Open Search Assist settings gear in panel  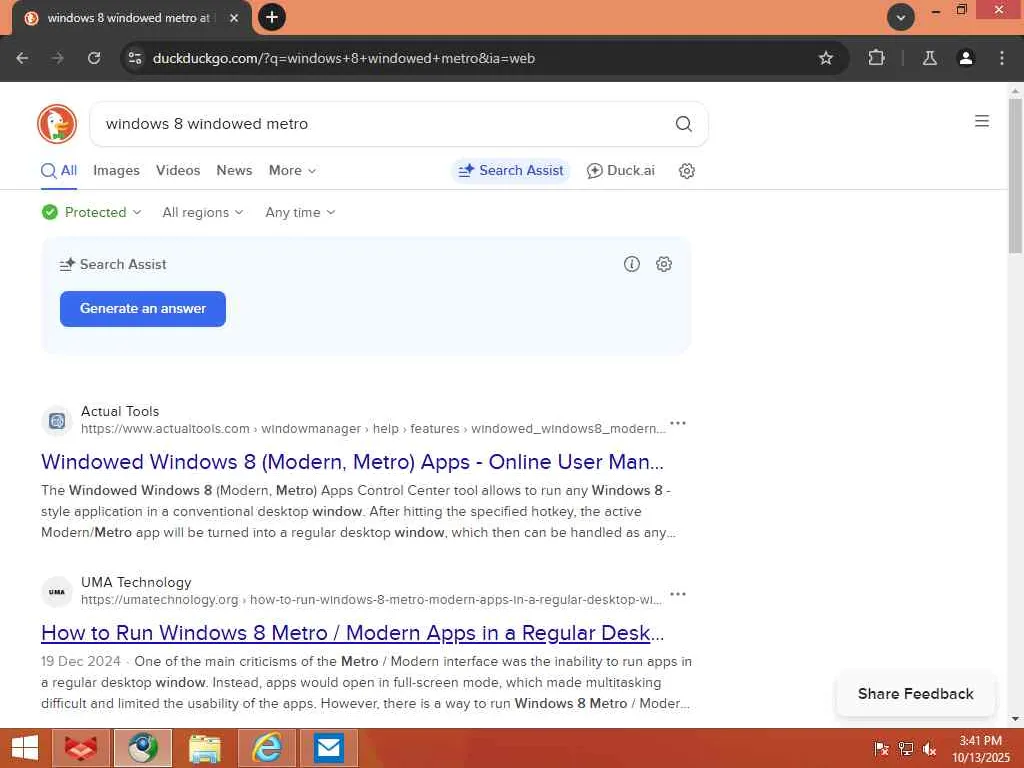664,264
